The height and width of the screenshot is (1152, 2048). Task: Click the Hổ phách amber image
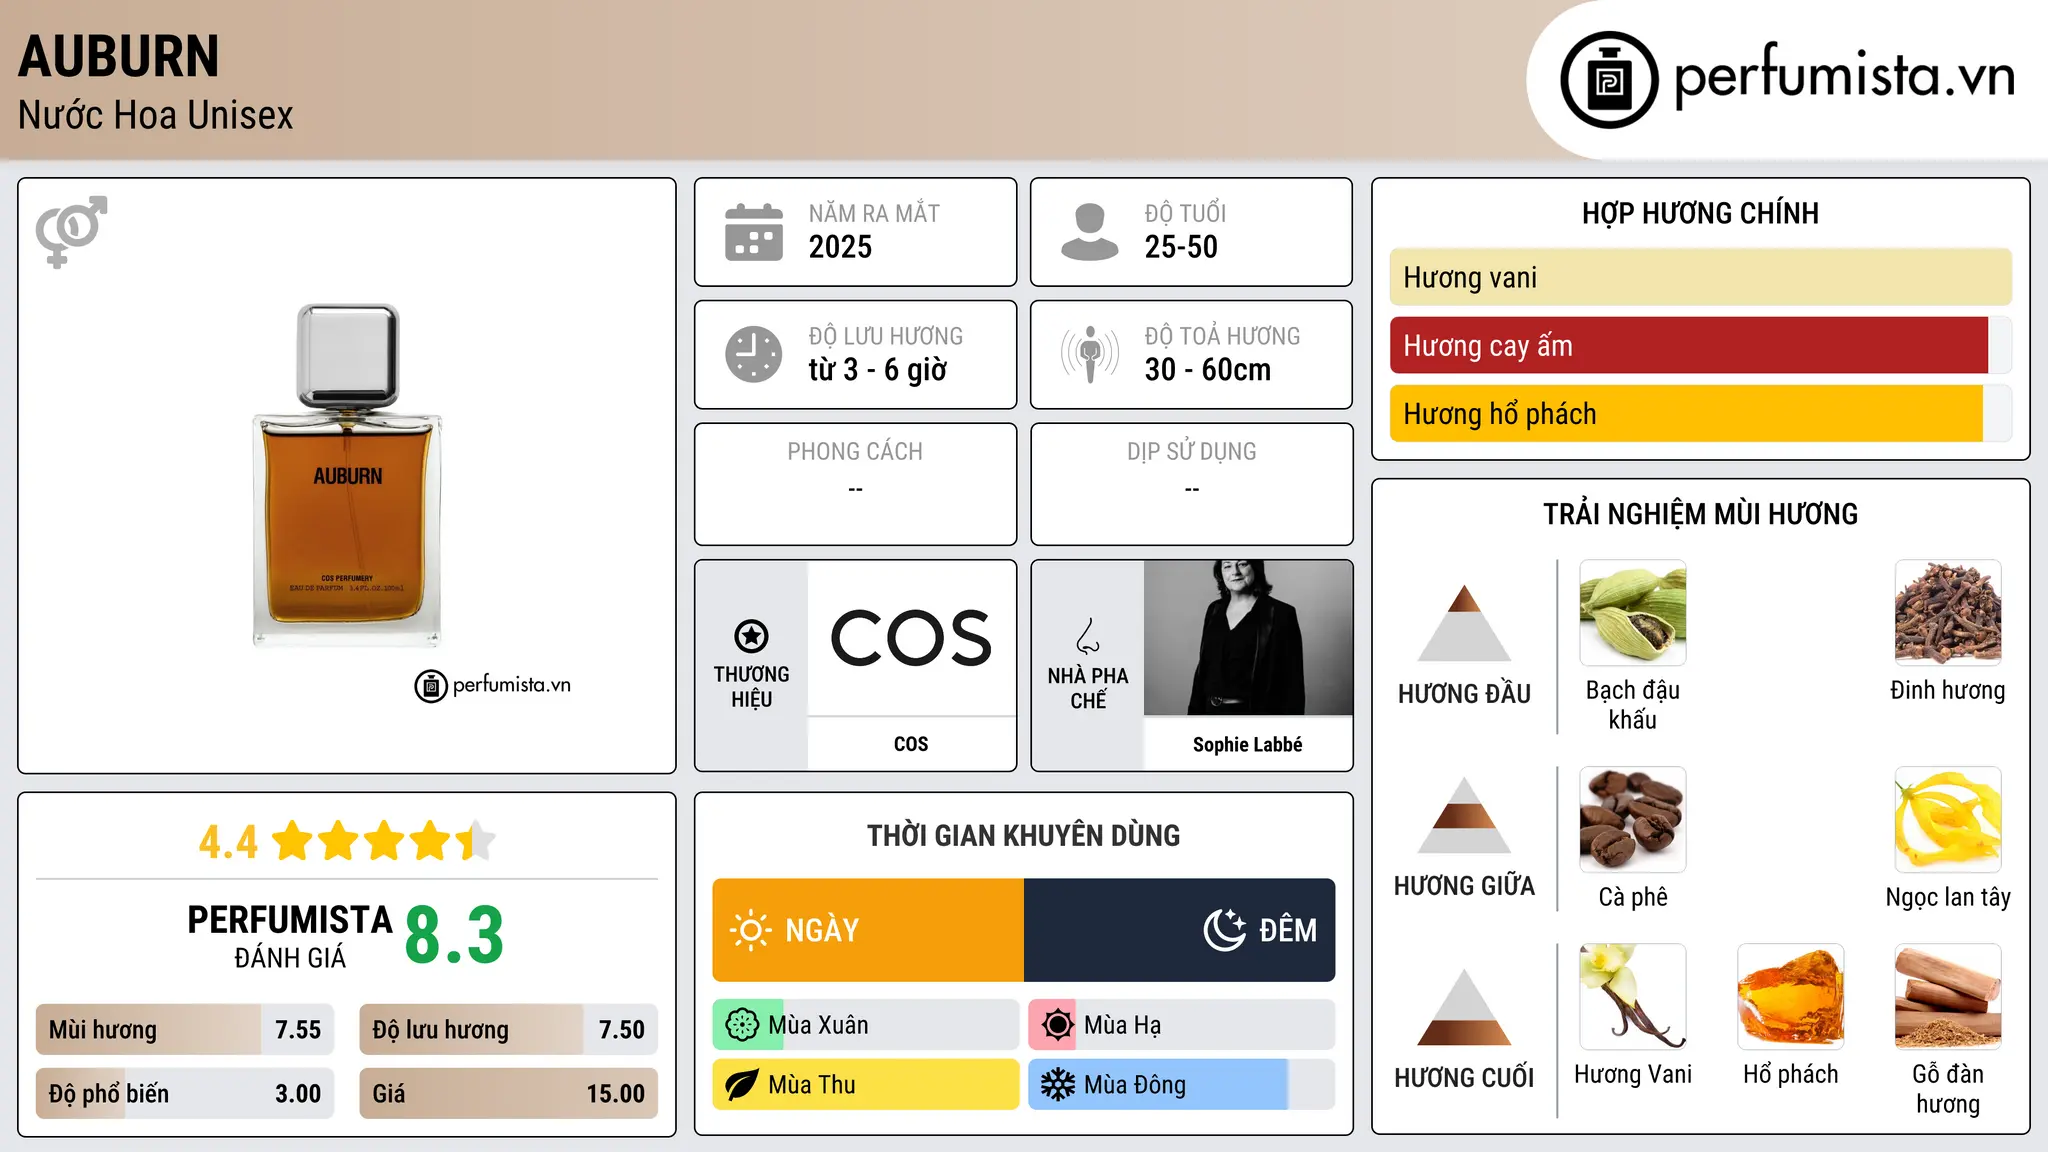pyautogui.click(x=1791, y=997)
